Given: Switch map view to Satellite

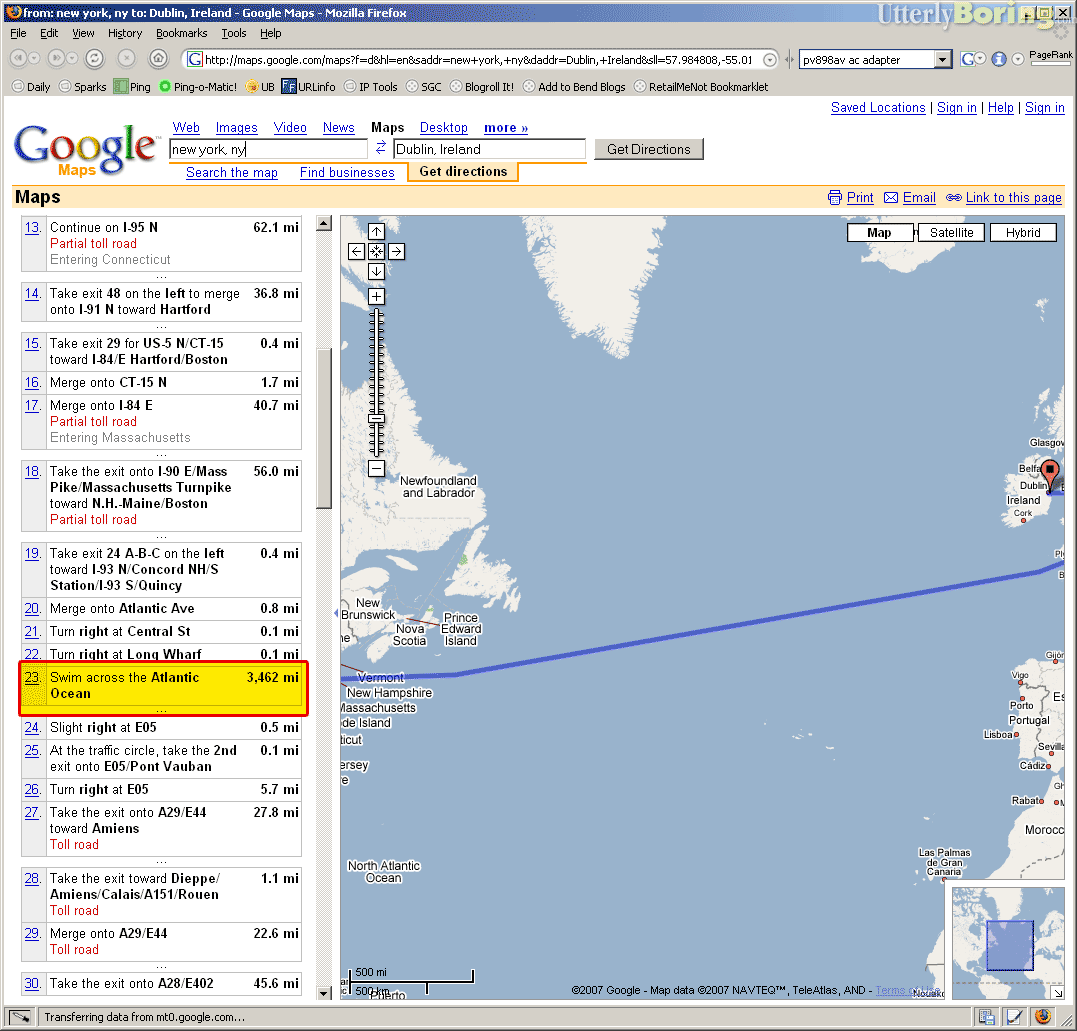Looking at the screenshot, I should pos(951,232).
